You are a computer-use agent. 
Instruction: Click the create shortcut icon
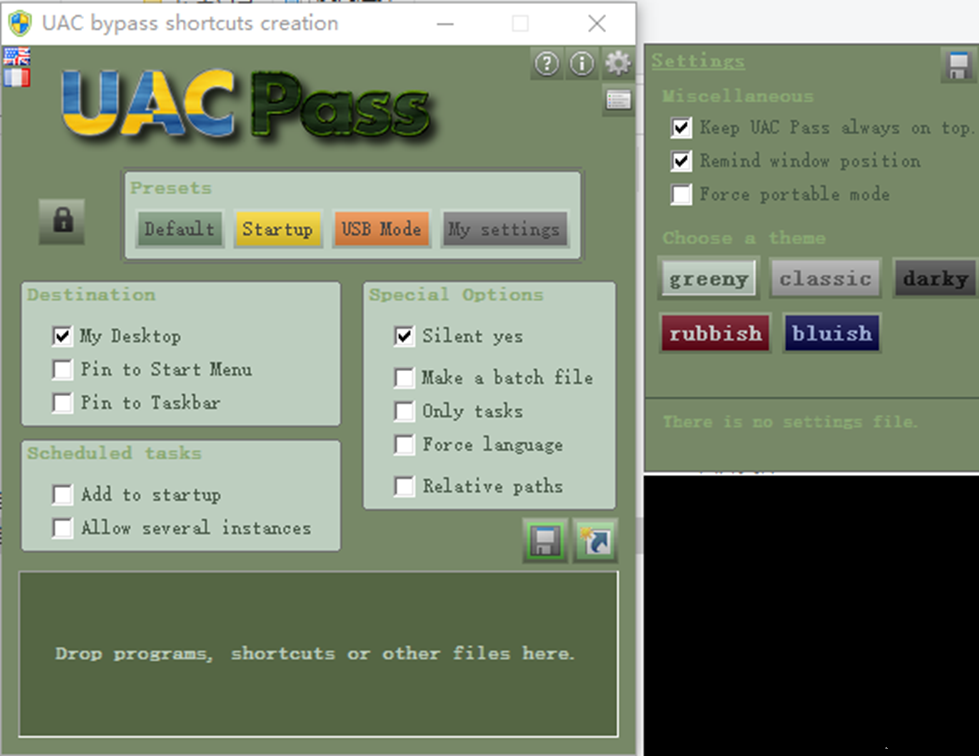click(x=596, y=541)
